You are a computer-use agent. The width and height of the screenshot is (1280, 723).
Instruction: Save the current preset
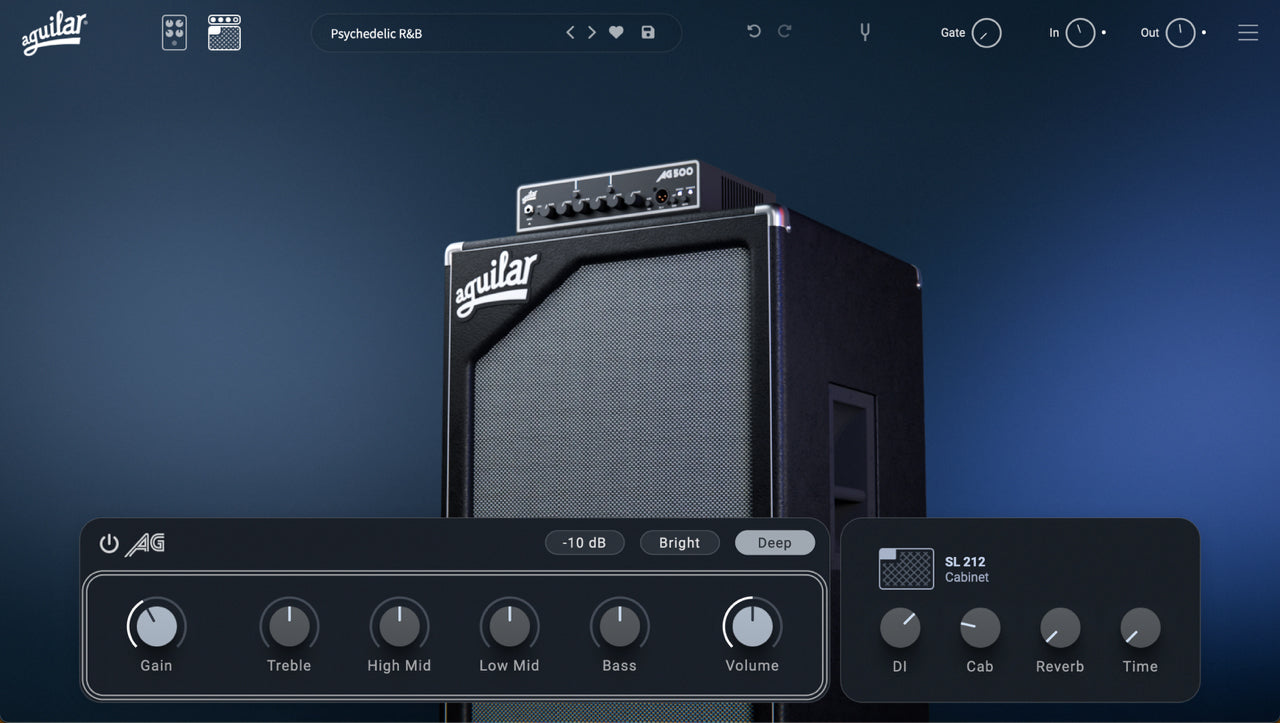[x=647, y=32]
